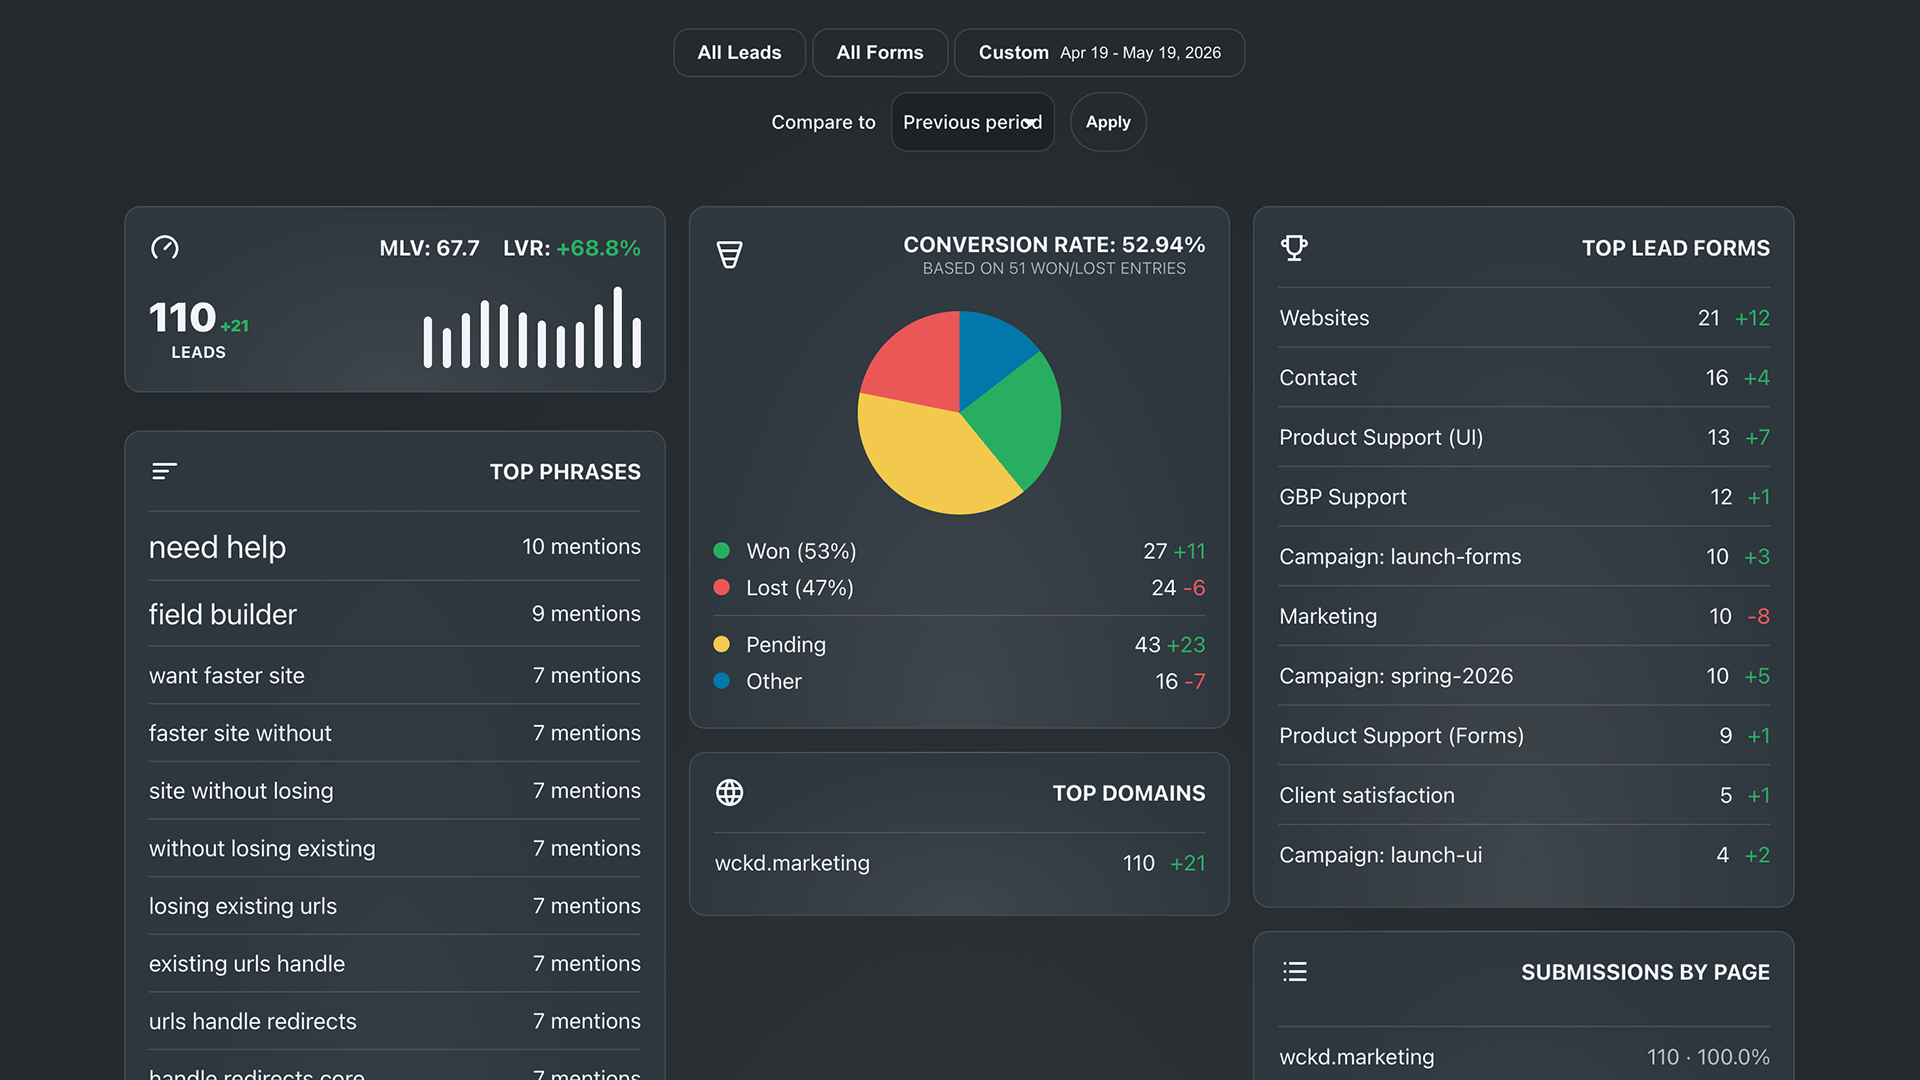Click the Conversion Rate: 52.94% heading
This screenshot has height=1080, width=1920.
coord(1054,245)
